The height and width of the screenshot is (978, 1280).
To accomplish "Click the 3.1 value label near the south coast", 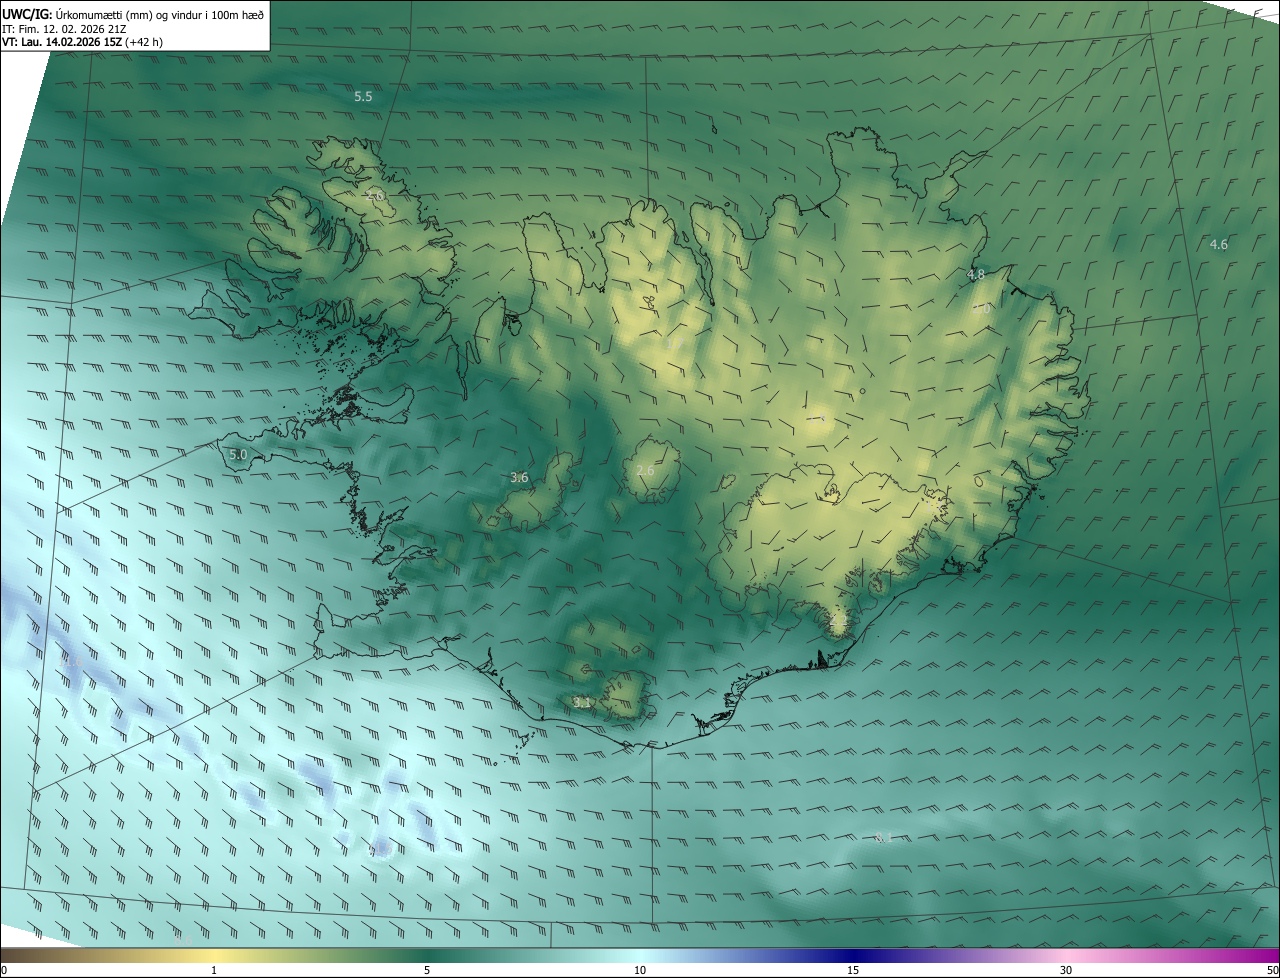I will point(582,703).
